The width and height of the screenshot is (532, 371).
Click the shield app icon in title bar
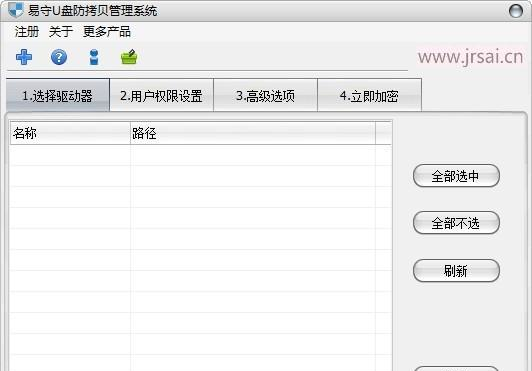coord(16,10)
